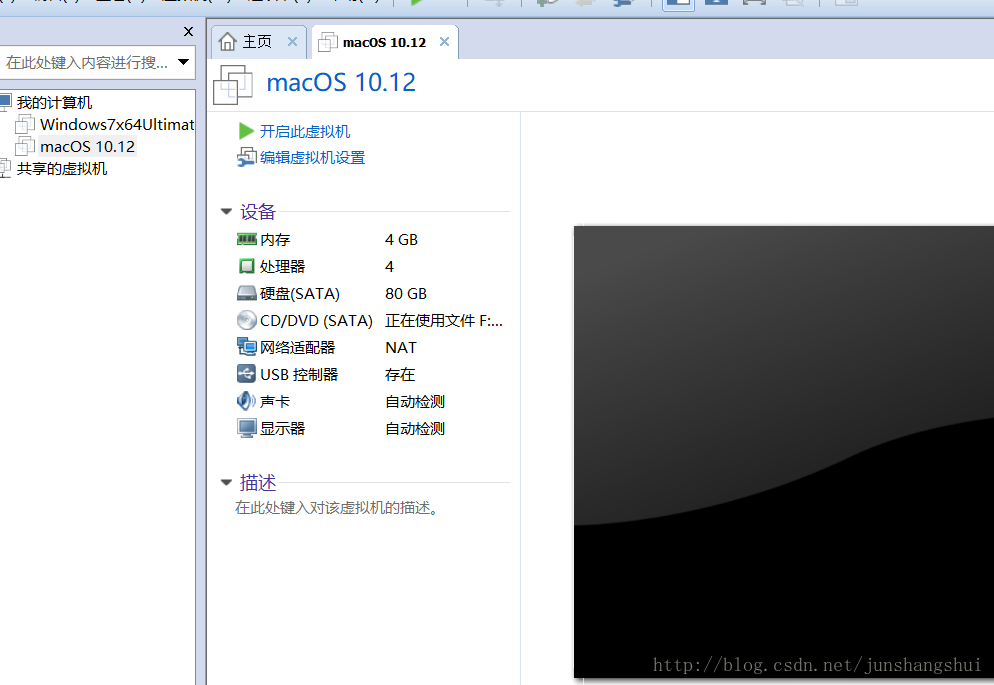
Task: Click the shared VMs icon beside 共享的虚拟机
Action: coord(6,169)
